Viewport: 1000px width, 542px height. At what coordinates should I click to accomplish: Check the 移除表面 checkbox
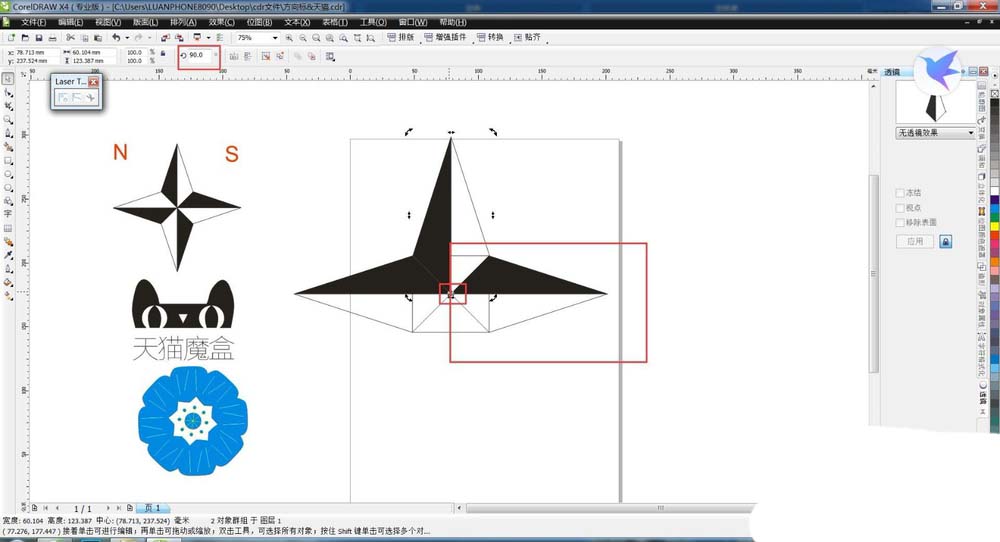[901, 223]
